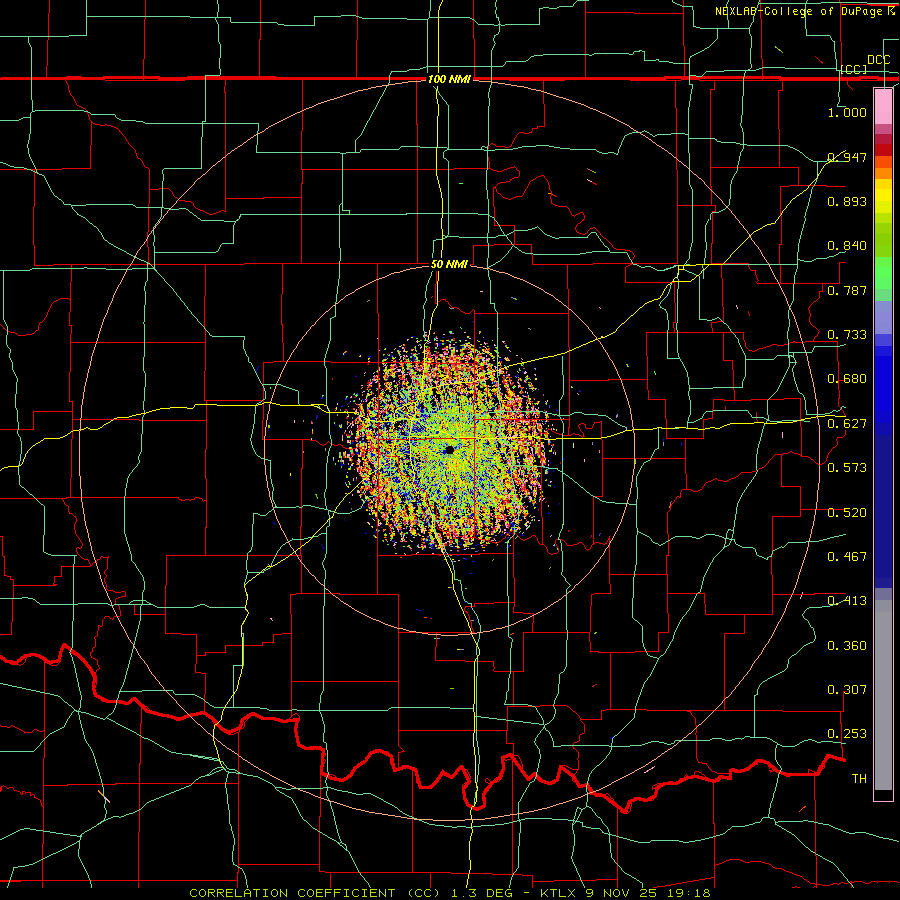Click the CORRELATION COEFFICIENT (CC) caption text
The image size is (900, 900).
coord(315,893)
